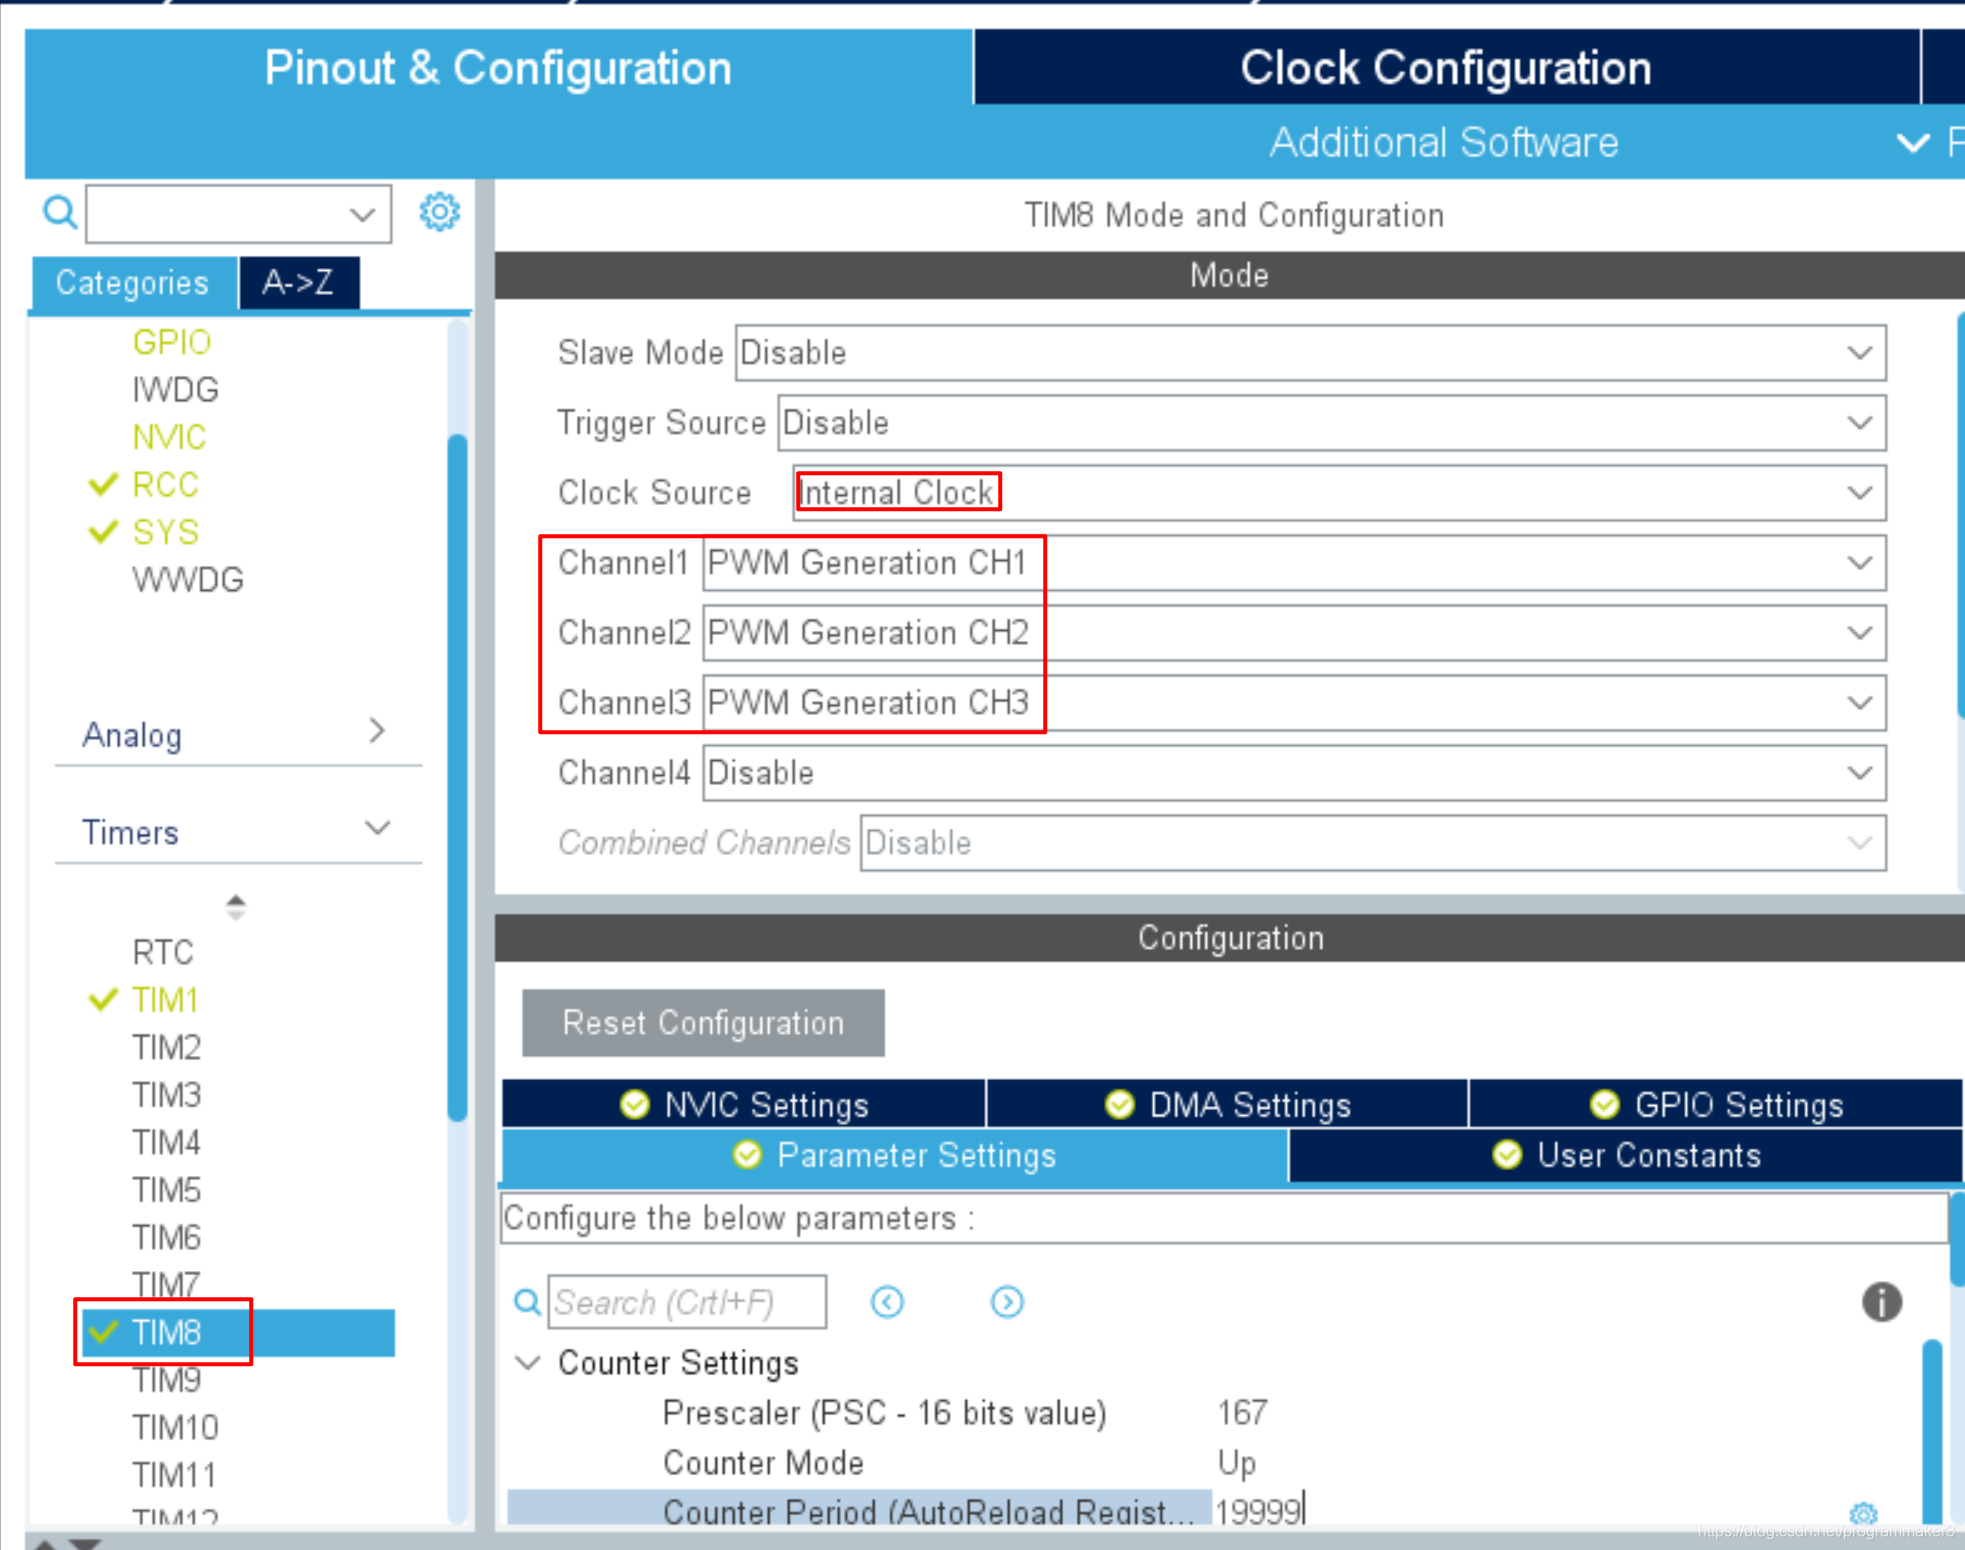Select the Categories tab
1965x1550 pixels.
[133, 283]
